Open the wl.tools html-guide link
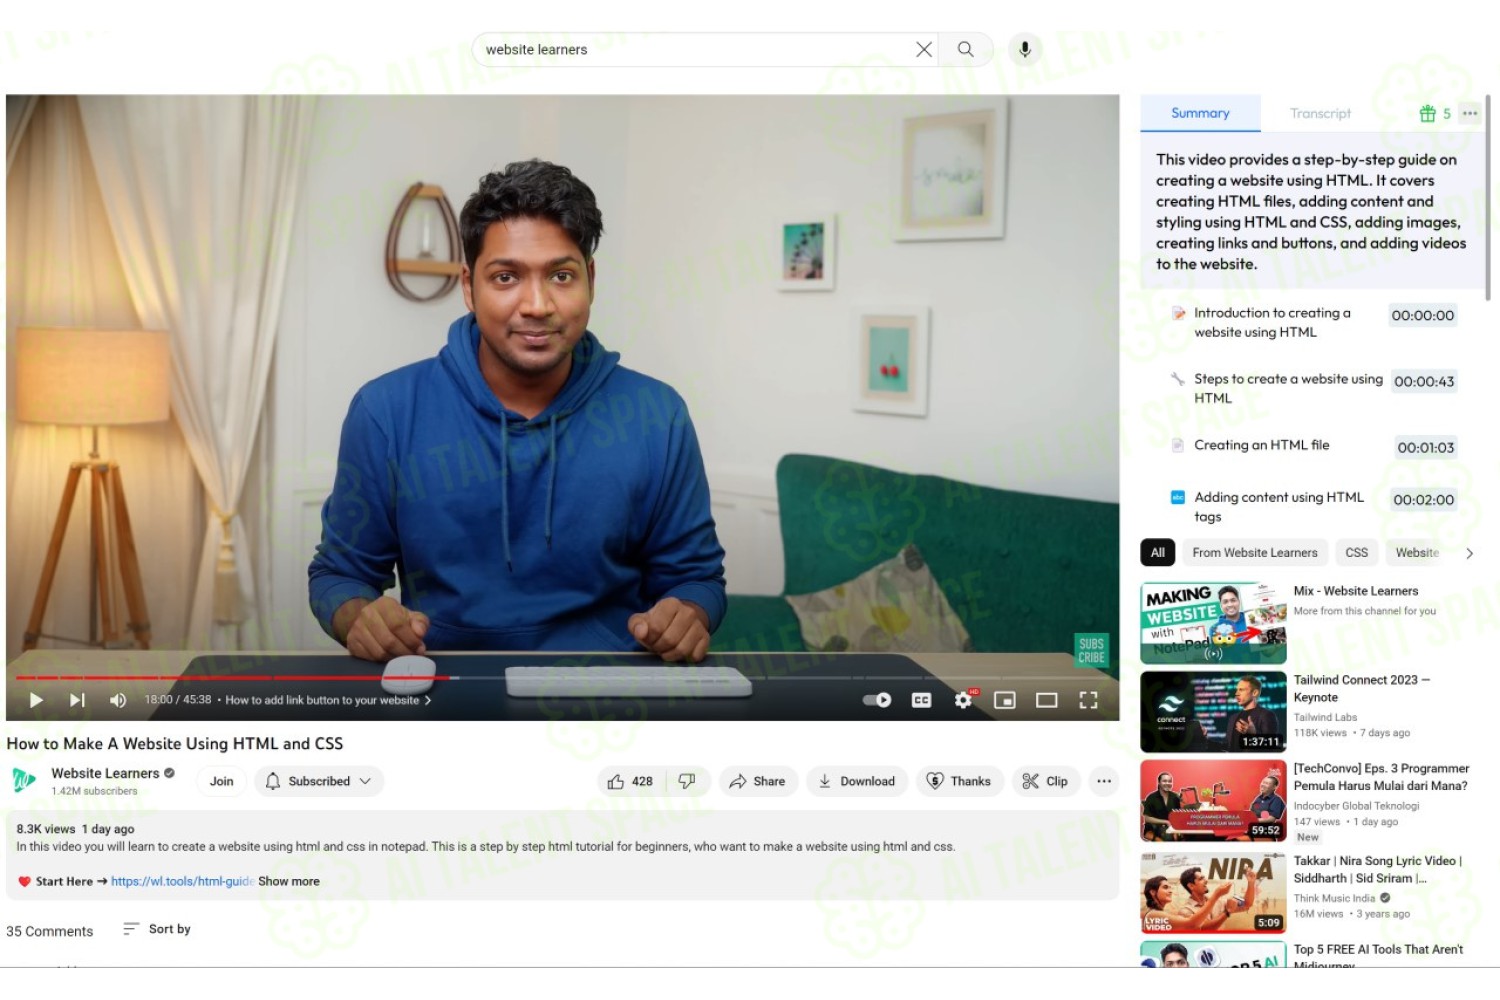Image resolution: width=1500 pixels, height=1000 pixels. 182,881
